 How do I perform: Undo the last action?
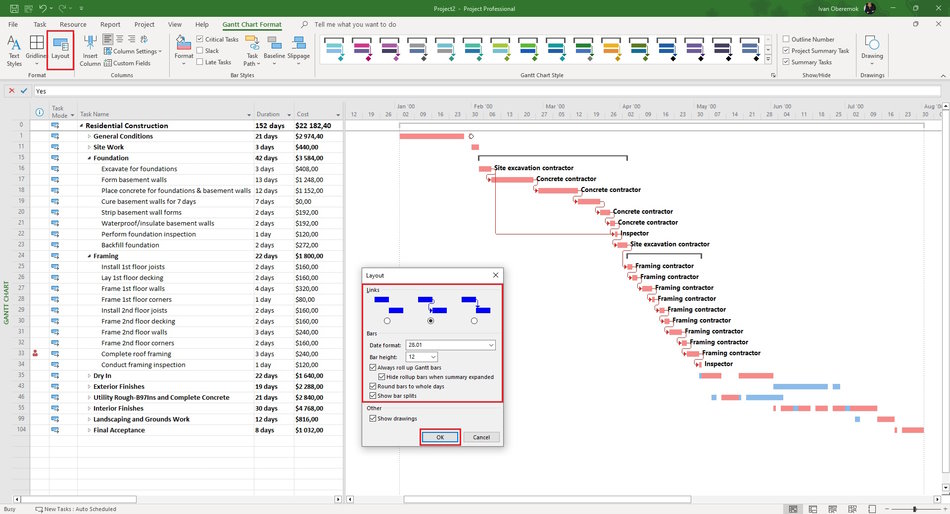tap(43, 8)
